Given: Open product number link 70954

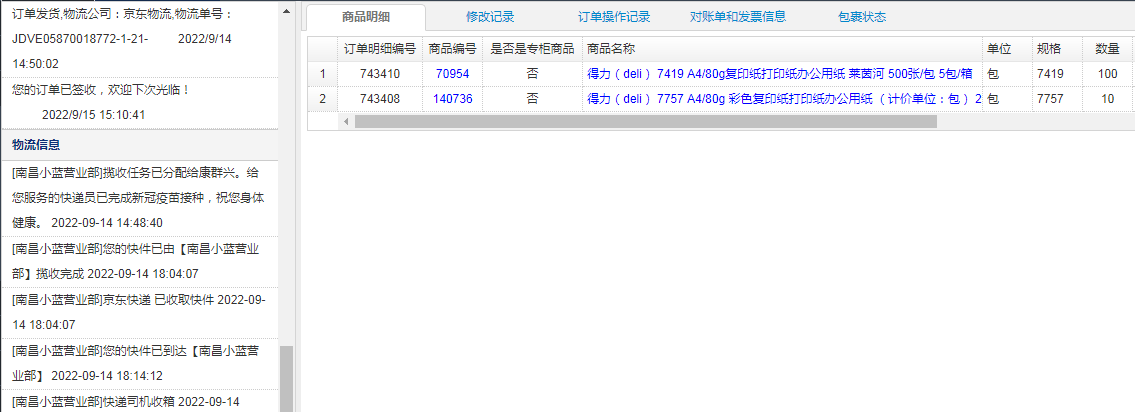Looking at the screenshot, I should click(x=452, y=74).
